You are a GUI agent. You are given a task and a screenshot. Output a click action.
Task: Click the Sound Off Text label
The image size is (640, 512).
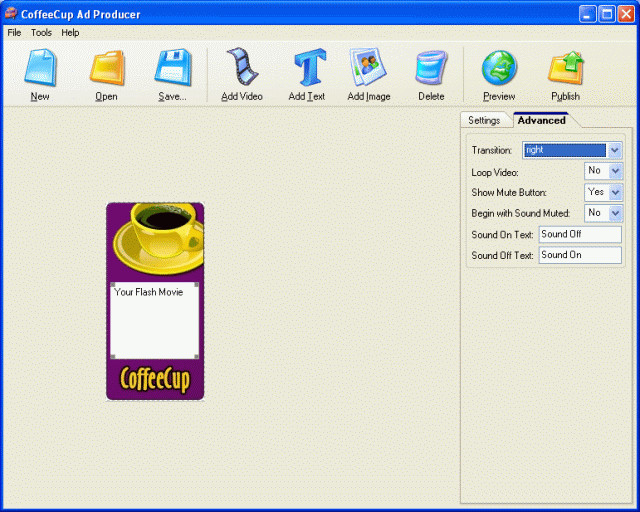click(x=502, y=256)
